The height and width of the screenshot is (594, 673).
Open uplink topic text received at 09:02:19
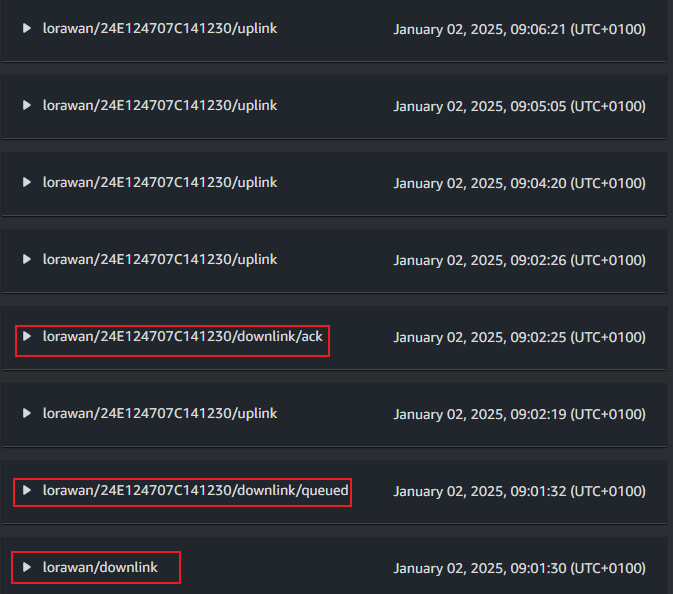tap(160, 413)
